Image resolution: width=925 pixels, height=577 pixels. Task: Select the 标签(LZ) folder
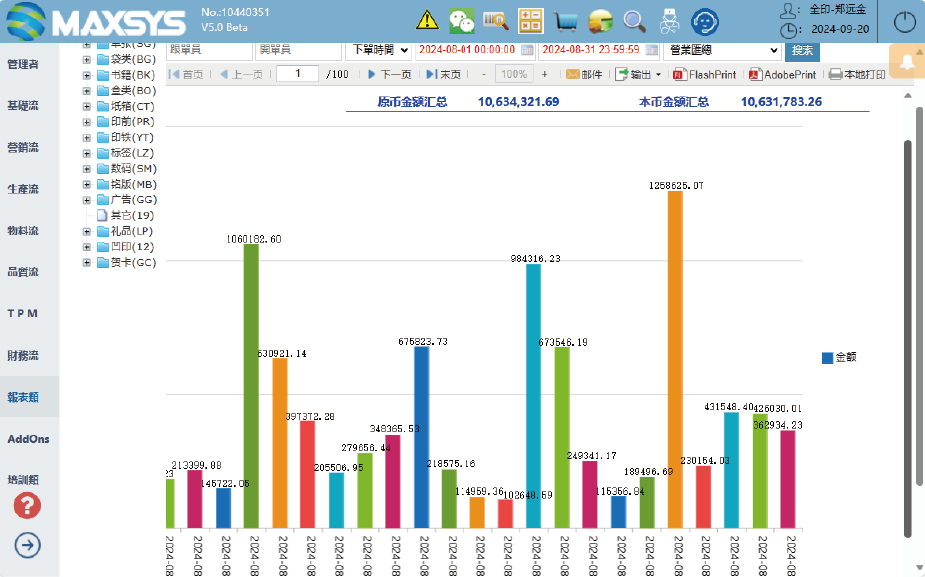[x=126, y=153]
